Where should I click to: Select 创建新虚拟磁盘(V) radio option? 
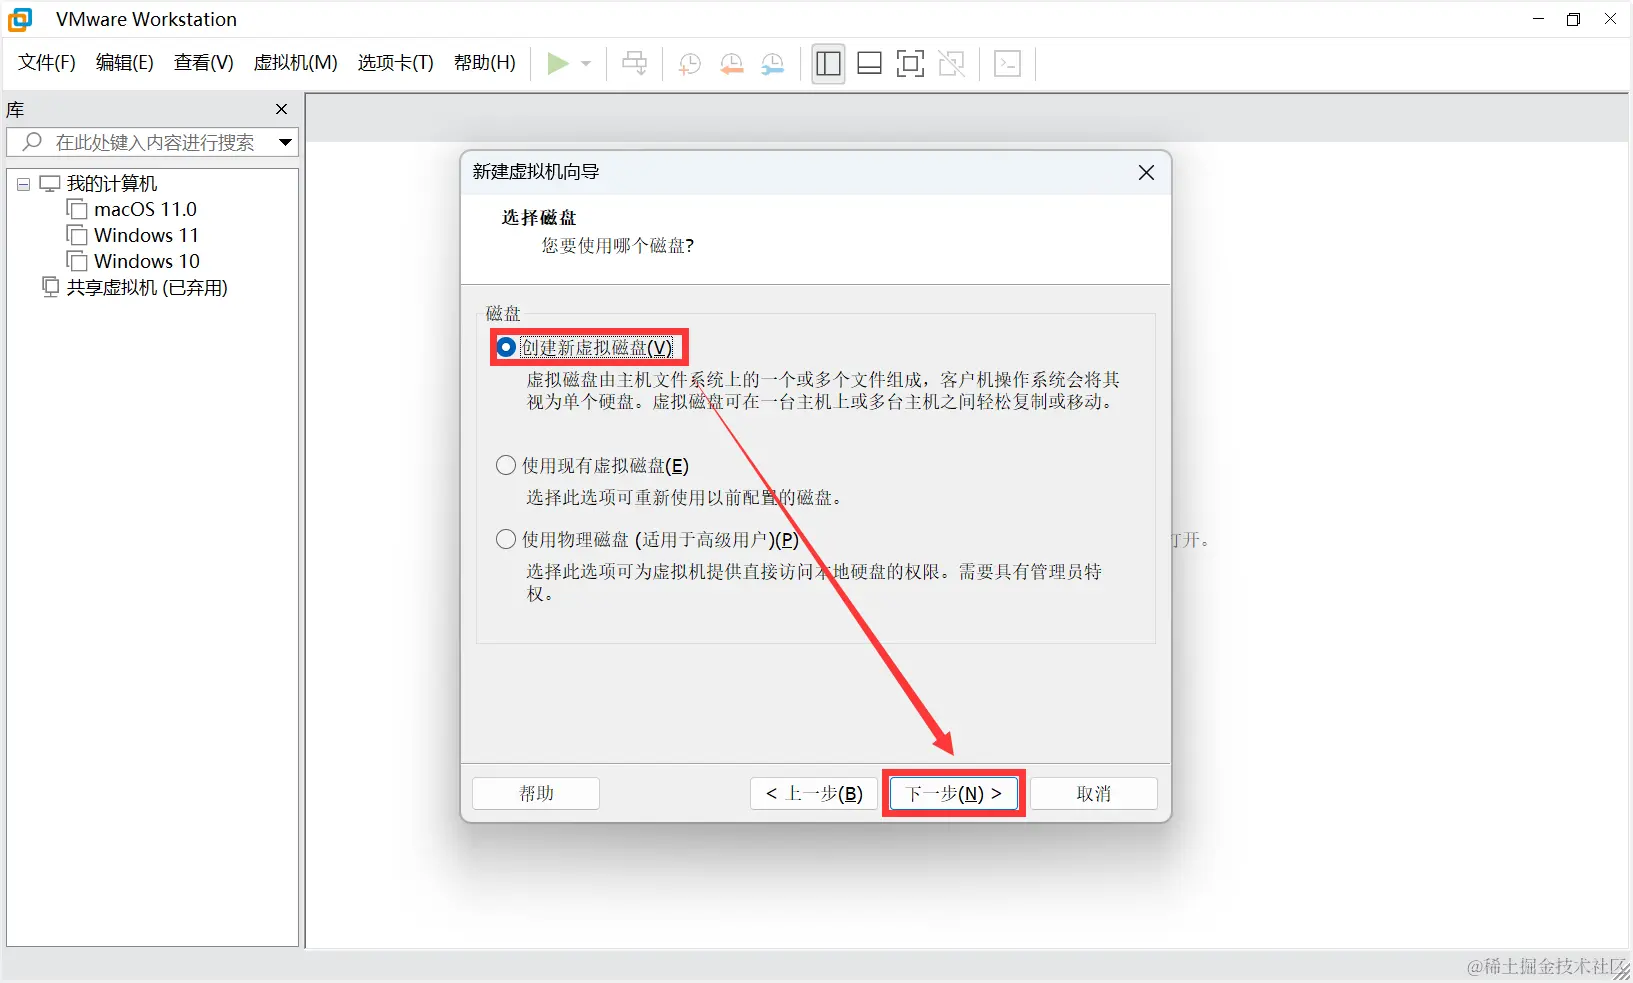click(506, 347)
